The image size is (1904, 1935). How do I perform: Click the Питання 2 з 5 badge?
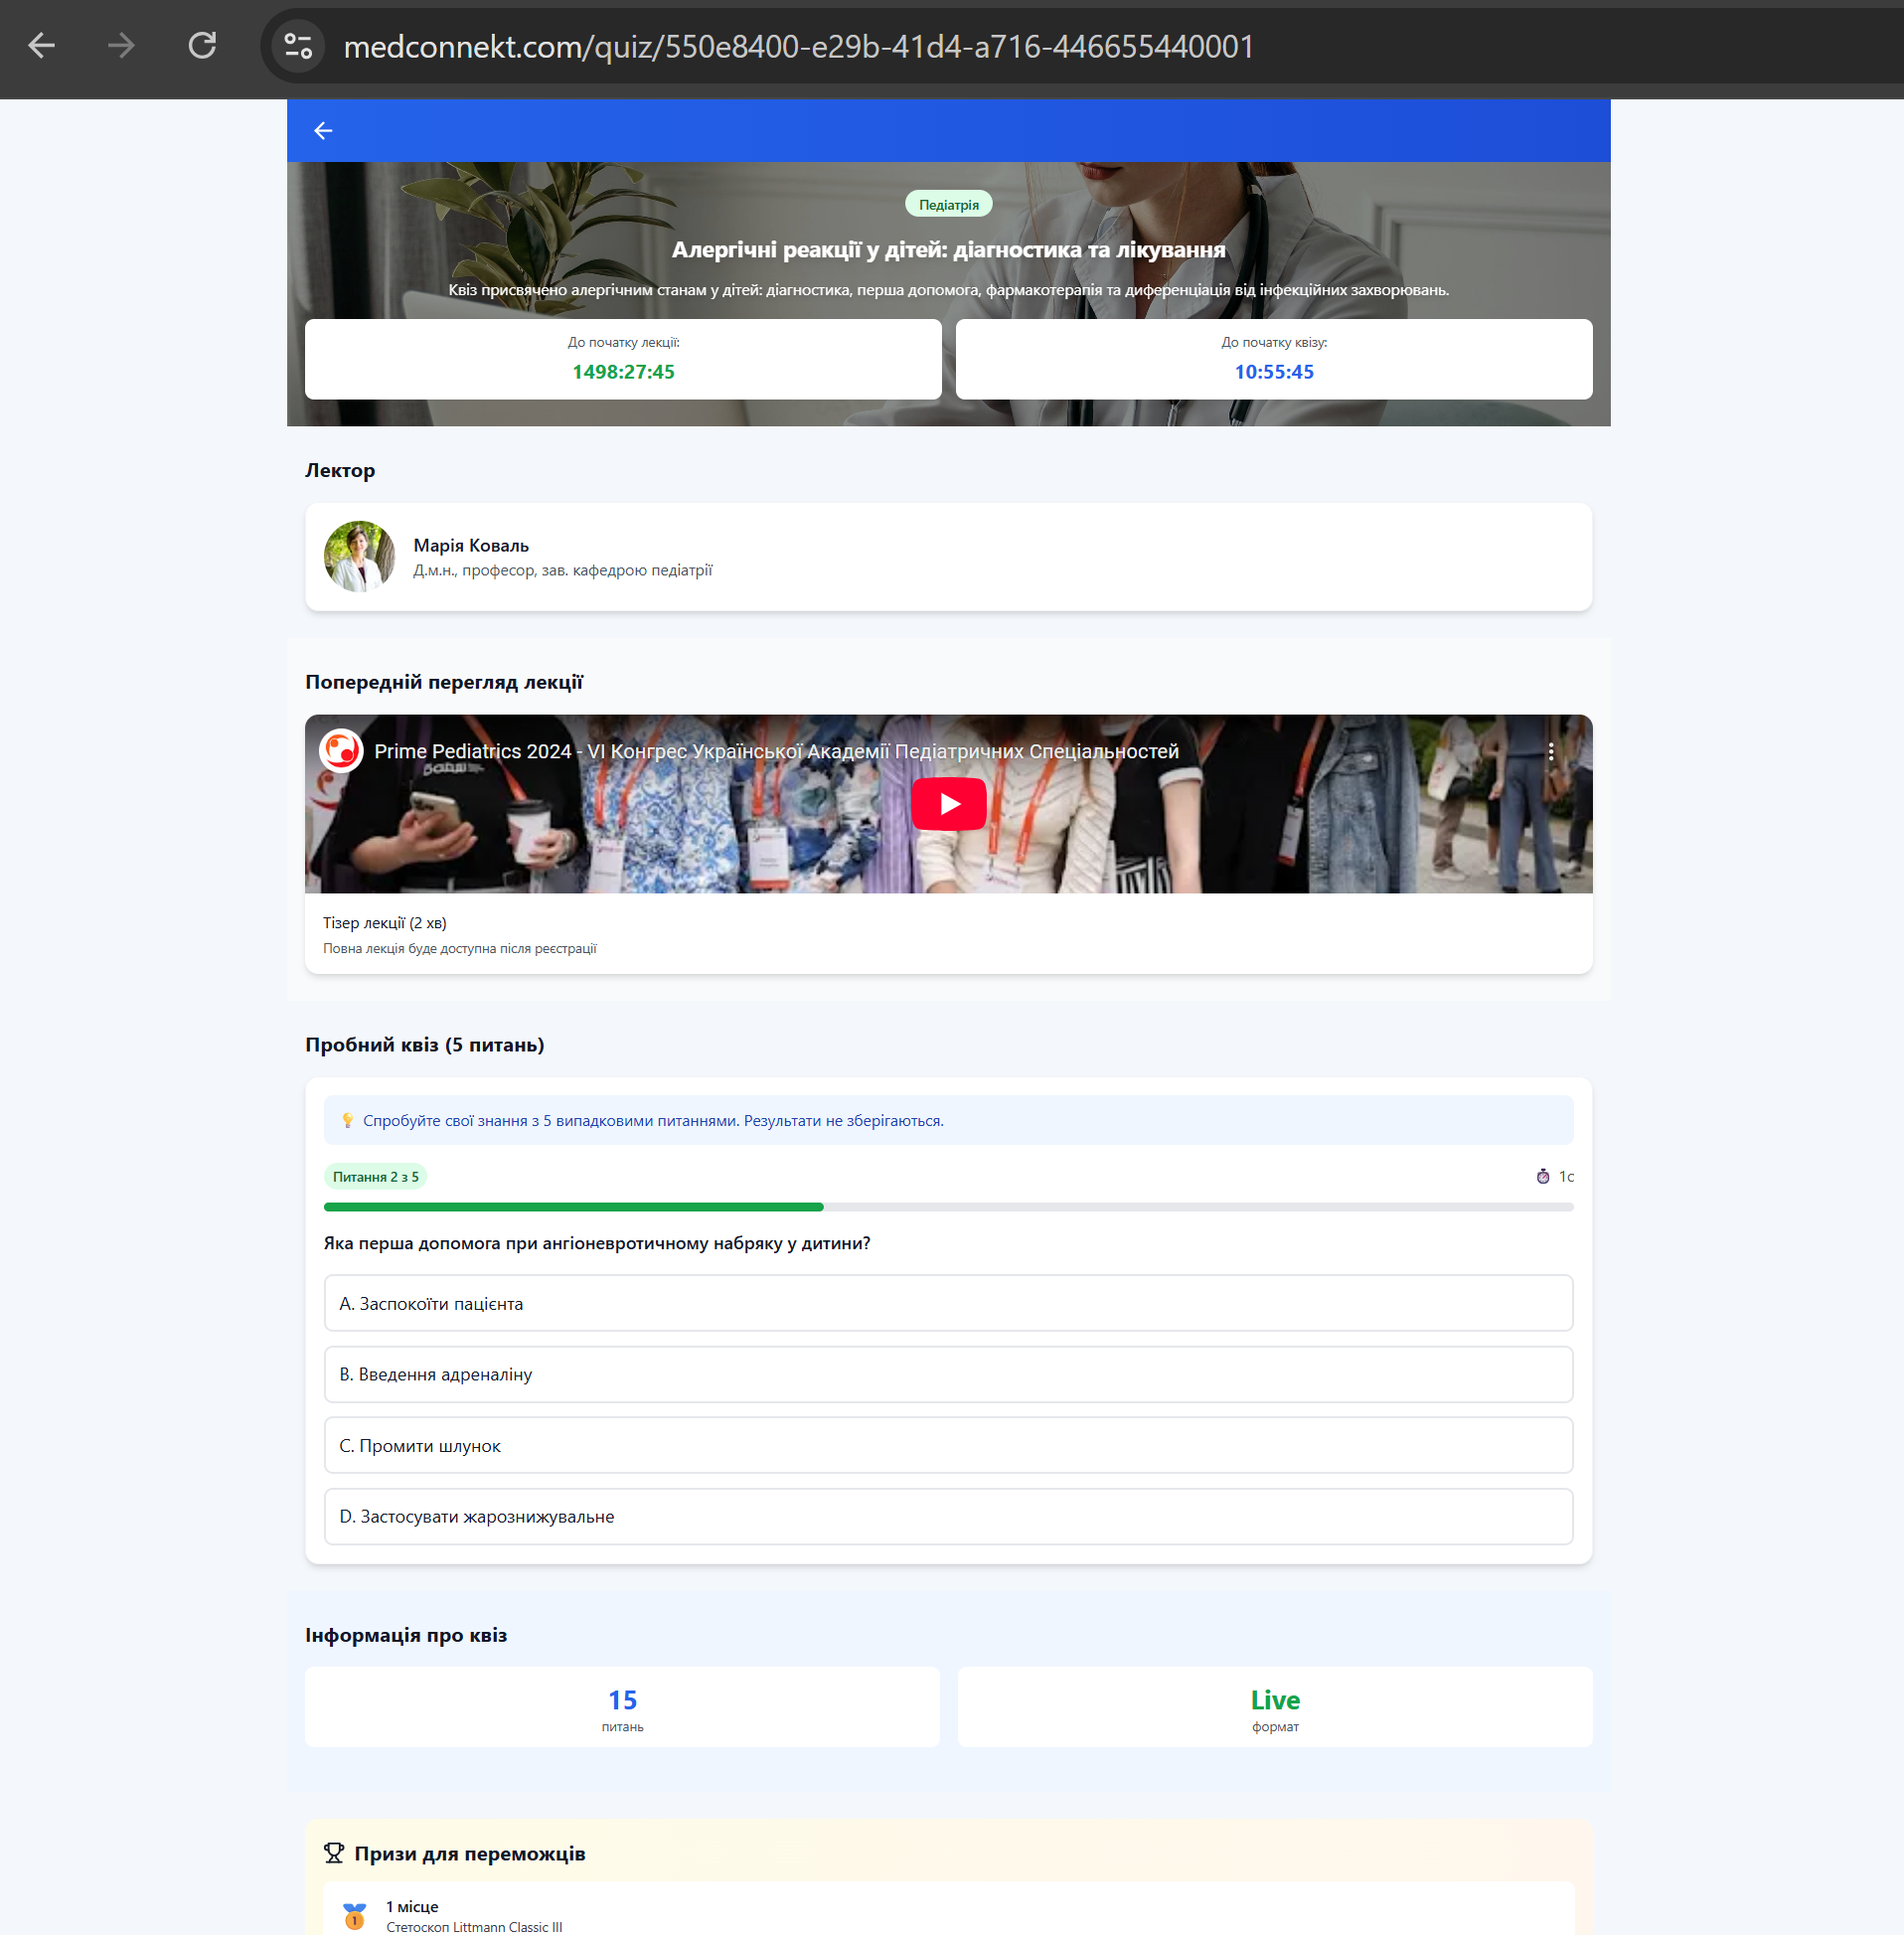(375, 1177)
